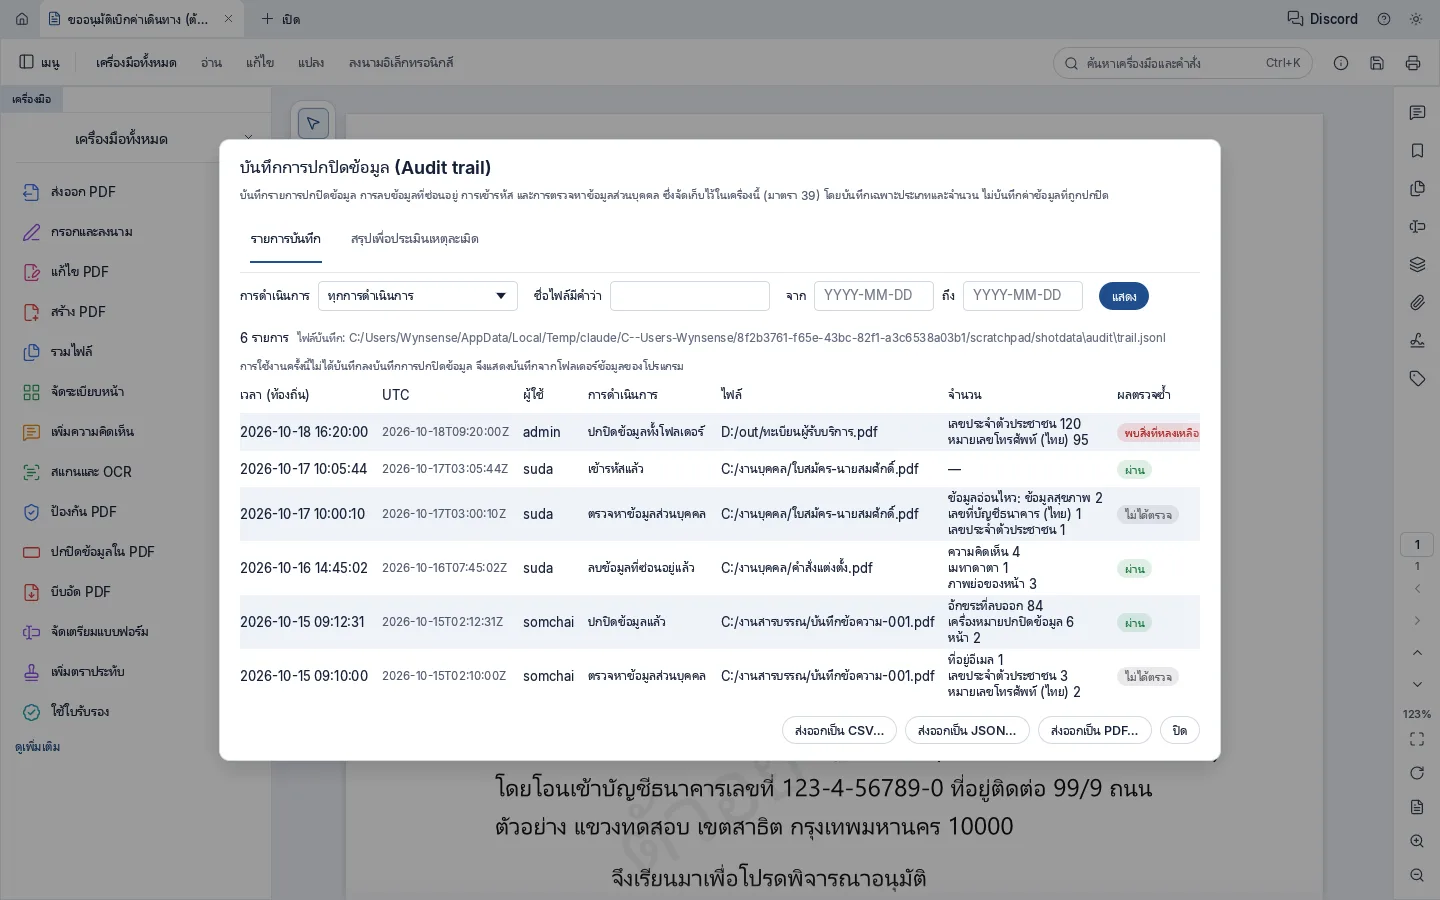Open the comments panel icon in right sidebar
The image size is (1440, 900).
1417,113
